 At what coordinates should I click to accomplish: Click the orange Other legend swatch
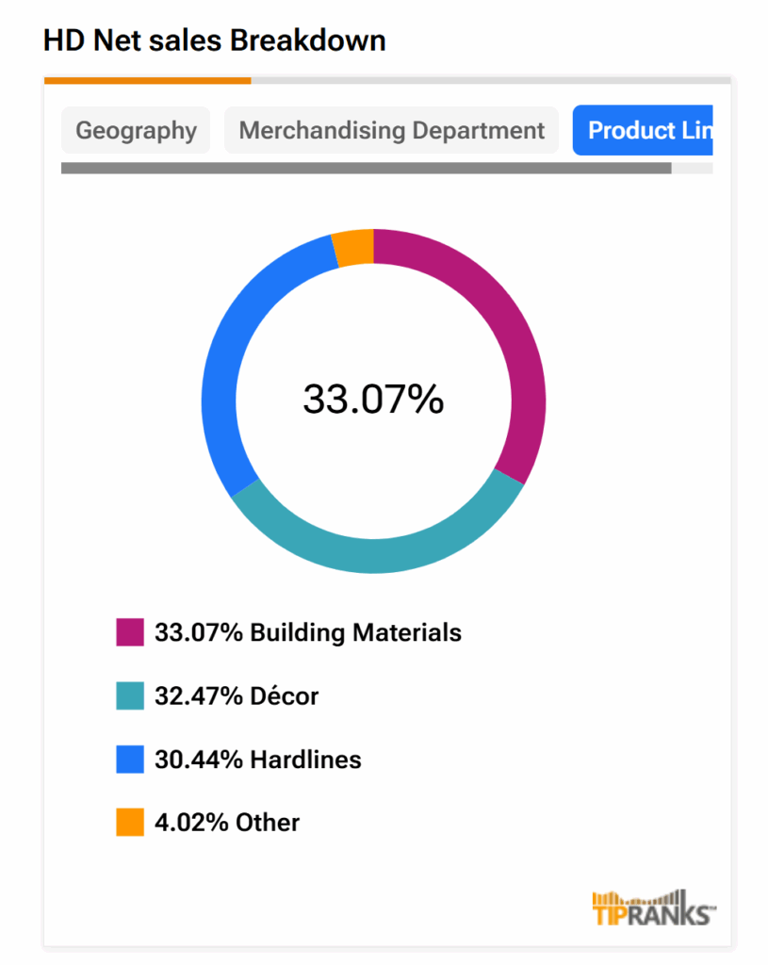[x=130, y=823]
